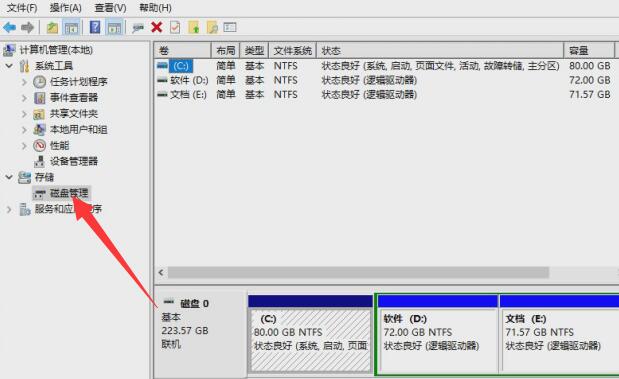Image resolution: width=619 pixels, height=379 pixels.
Task: Click the drive icon of the (C:) volume row
Action: click(x=162, y=66)
